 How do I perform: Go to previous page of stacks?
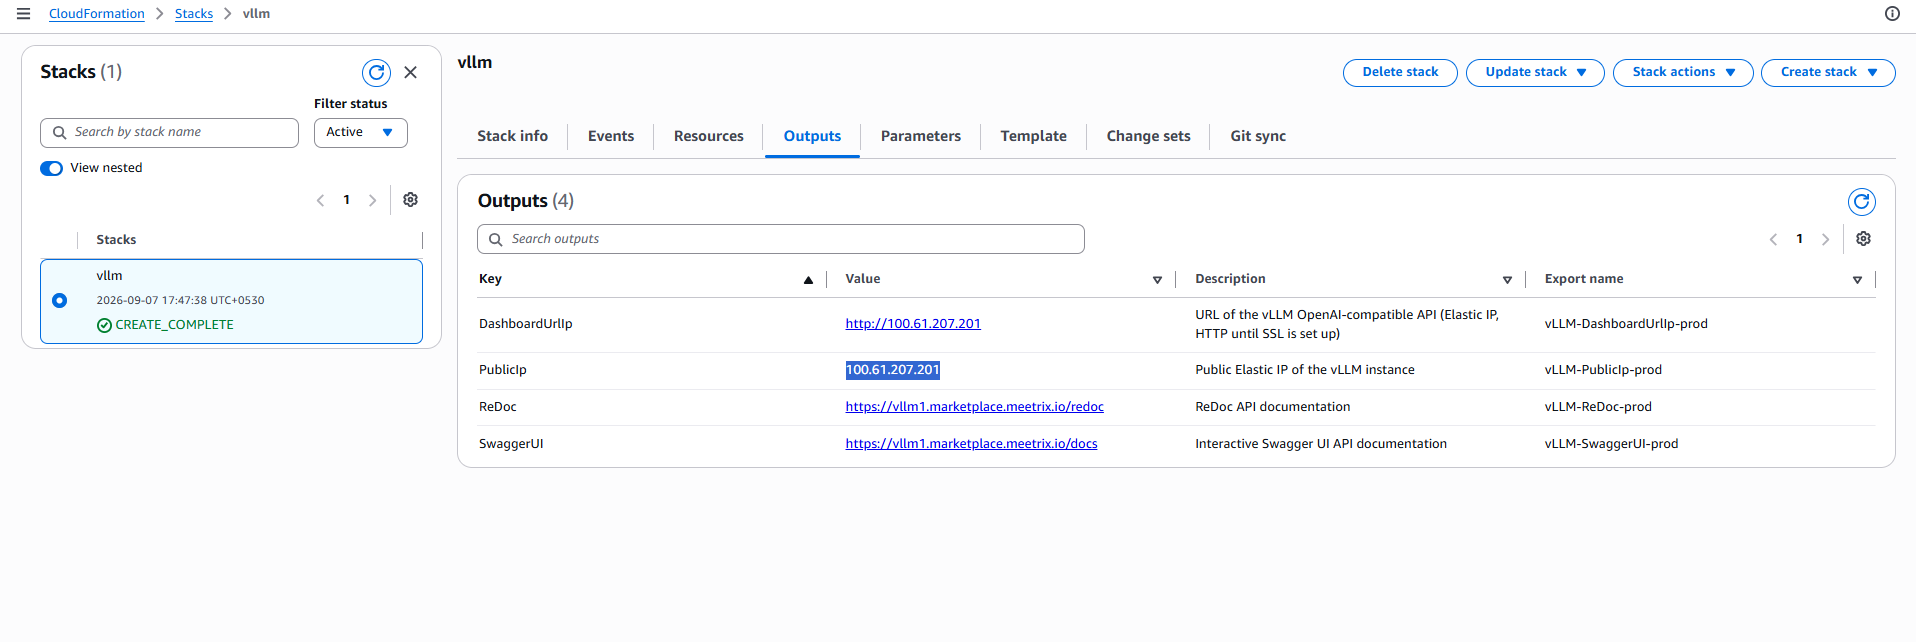[320, 200]
